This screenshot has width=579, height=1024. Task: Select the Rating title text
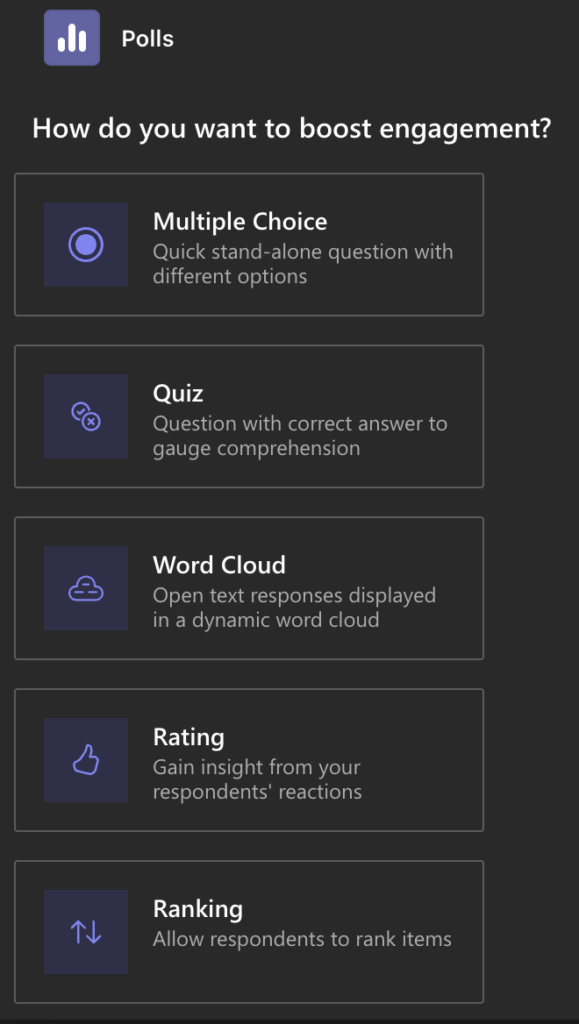pos(189,737)
